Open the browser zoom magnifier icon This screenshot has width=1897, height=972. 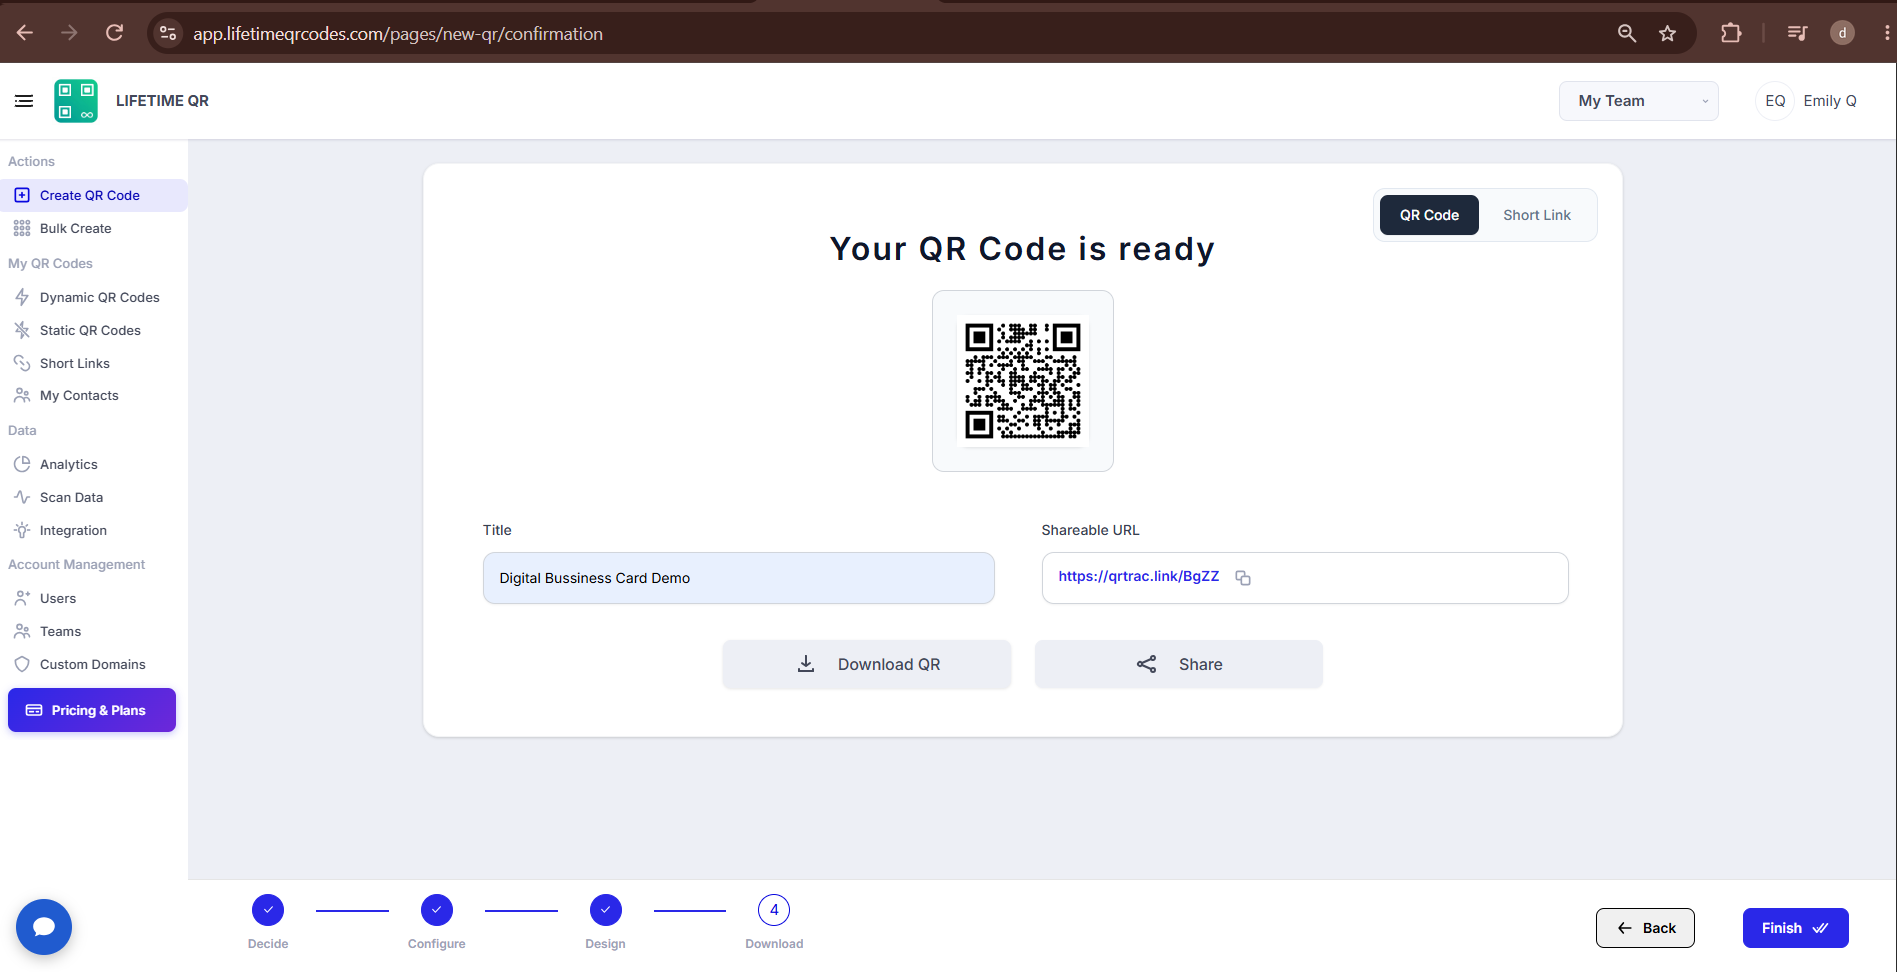(x=1627, y=33)
